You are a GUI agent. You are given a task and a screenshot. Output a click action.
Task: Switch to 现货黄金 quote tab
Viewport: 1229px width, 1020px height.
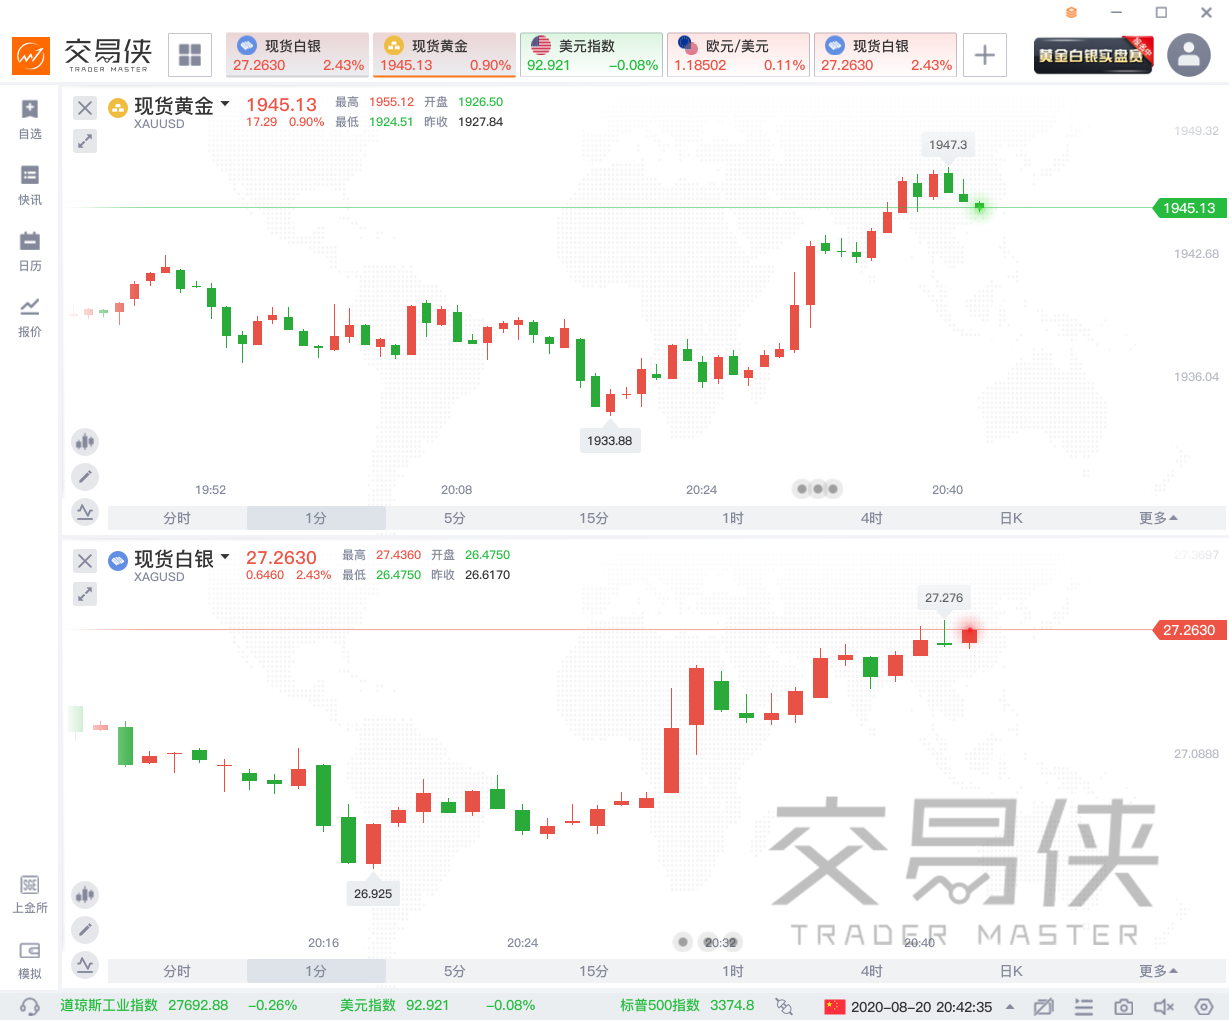pos(444,55)
